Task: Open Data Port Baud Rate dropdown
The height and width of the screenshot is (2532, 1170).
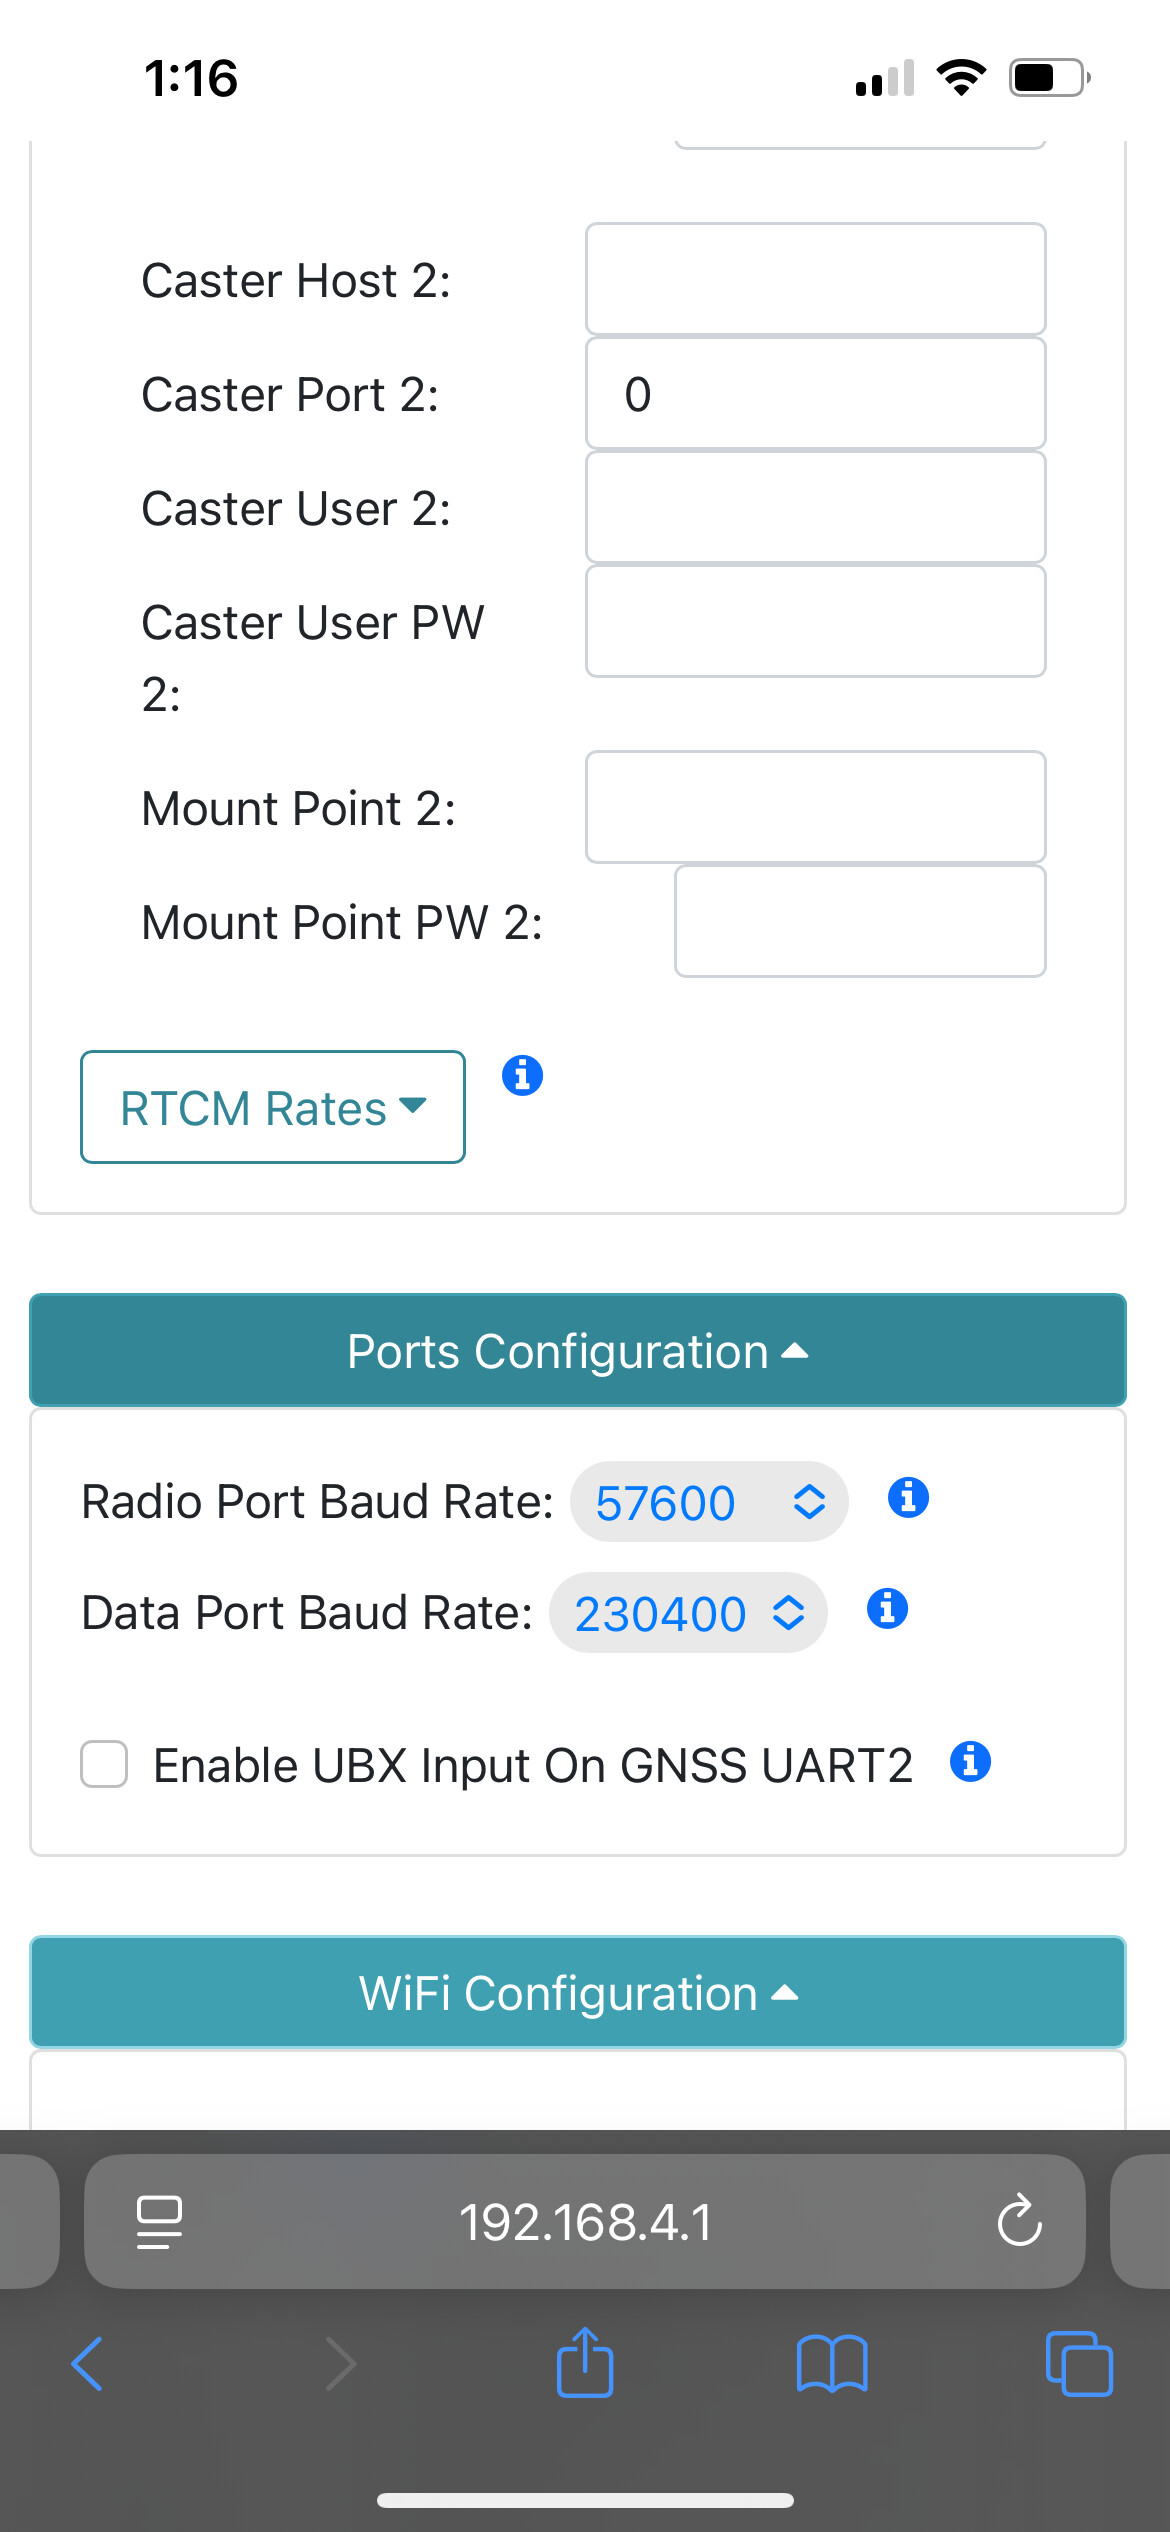Action: click(688, 1613)
